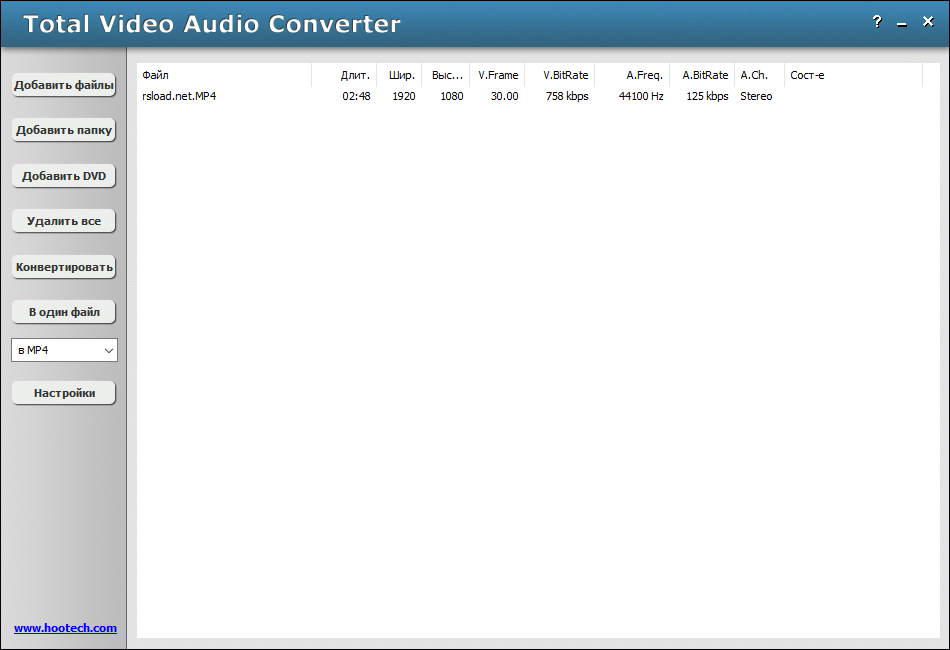Click Добавить папку to add a folder
The image size is (950, 650).
pyautogui.click(x=63, y=130)
